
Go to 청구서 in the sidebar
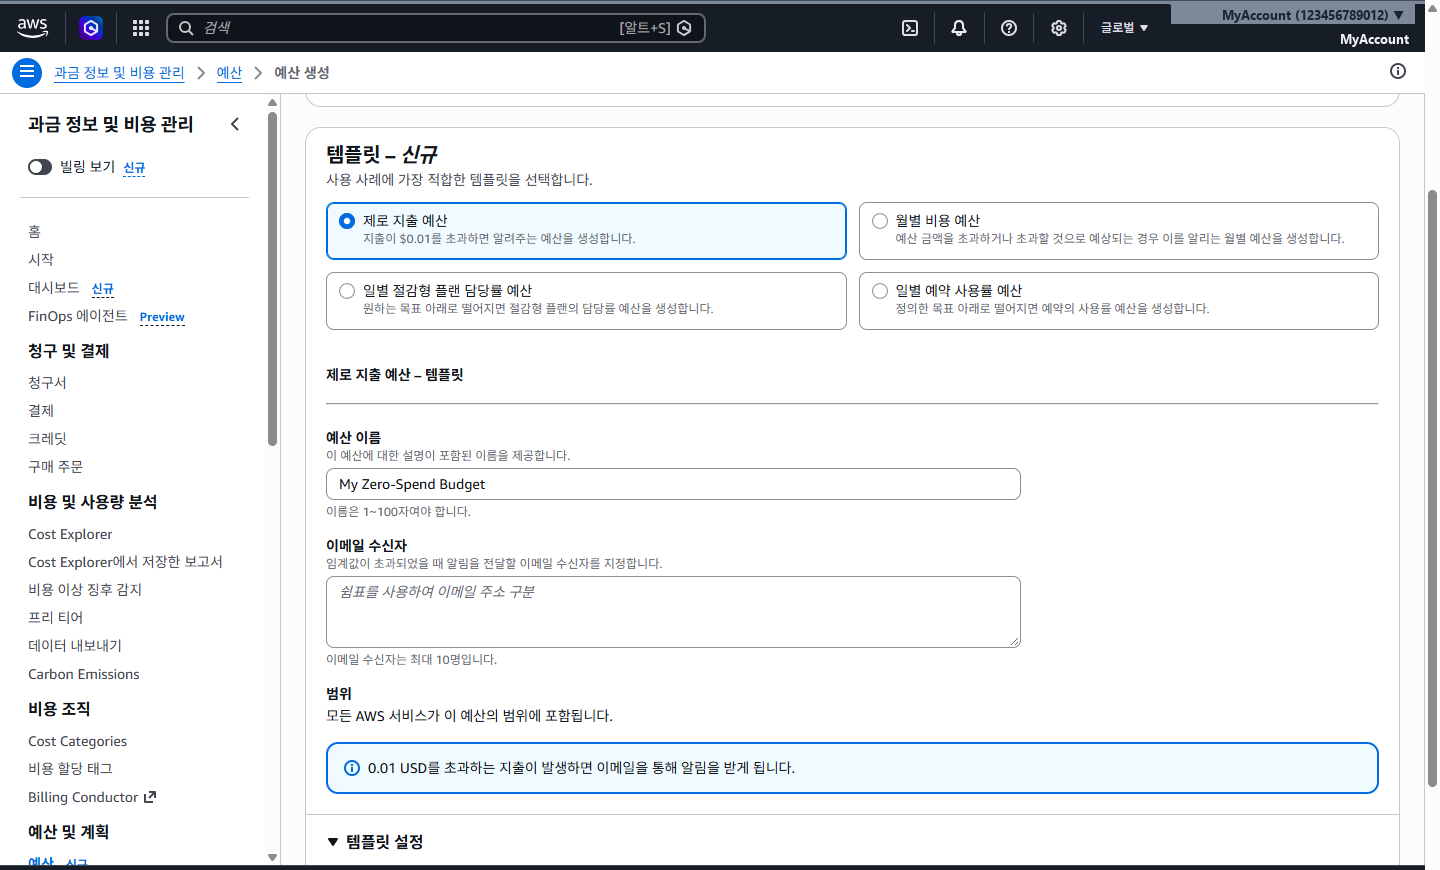click(x=47, y=382)
